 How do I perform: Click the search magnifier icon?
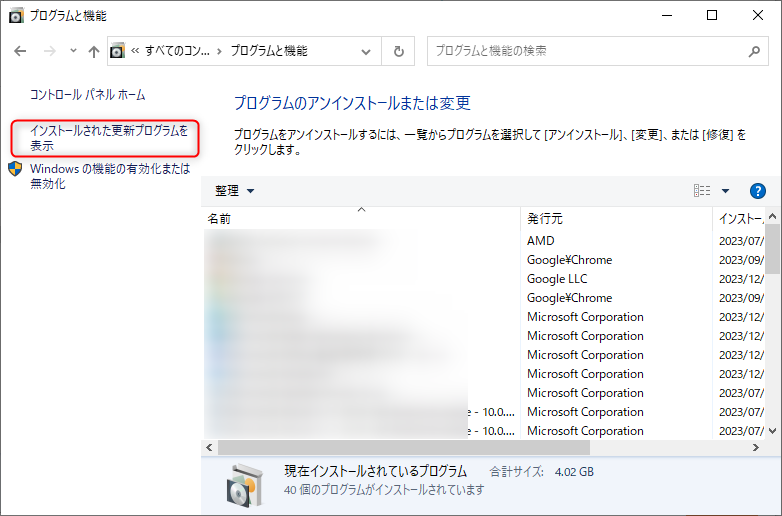pyautogui.click(x=754, y=51)
